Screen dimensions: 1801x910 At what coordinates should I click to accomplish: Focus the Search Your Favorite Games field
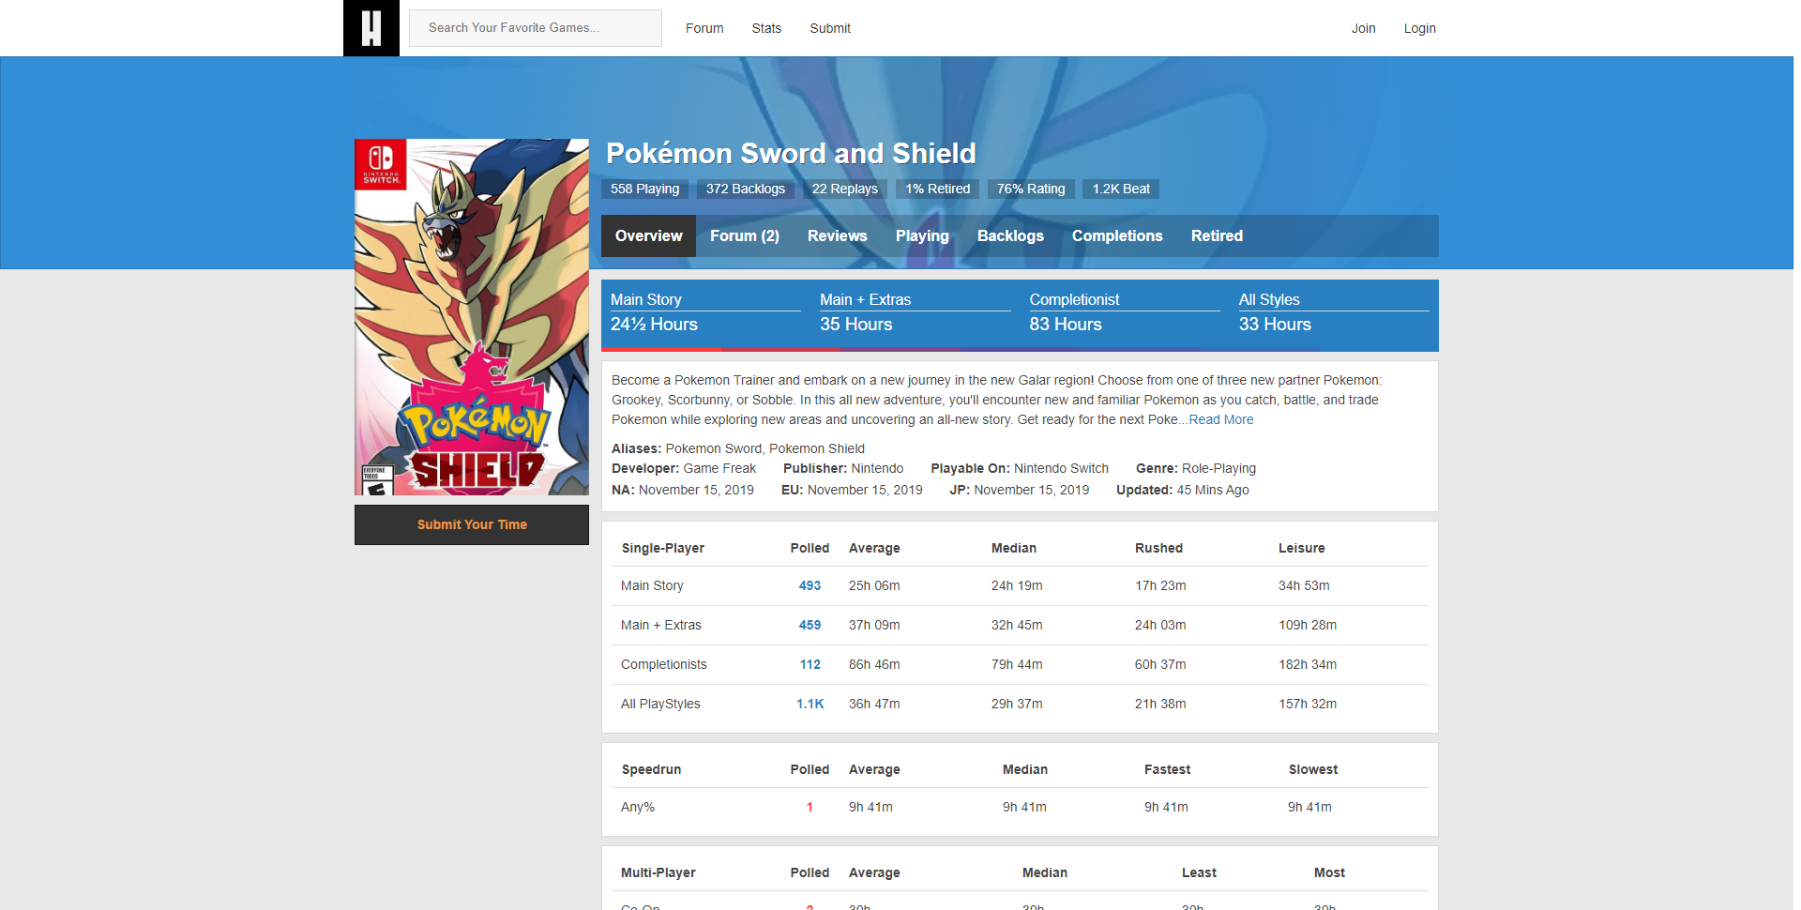(535, 28)
